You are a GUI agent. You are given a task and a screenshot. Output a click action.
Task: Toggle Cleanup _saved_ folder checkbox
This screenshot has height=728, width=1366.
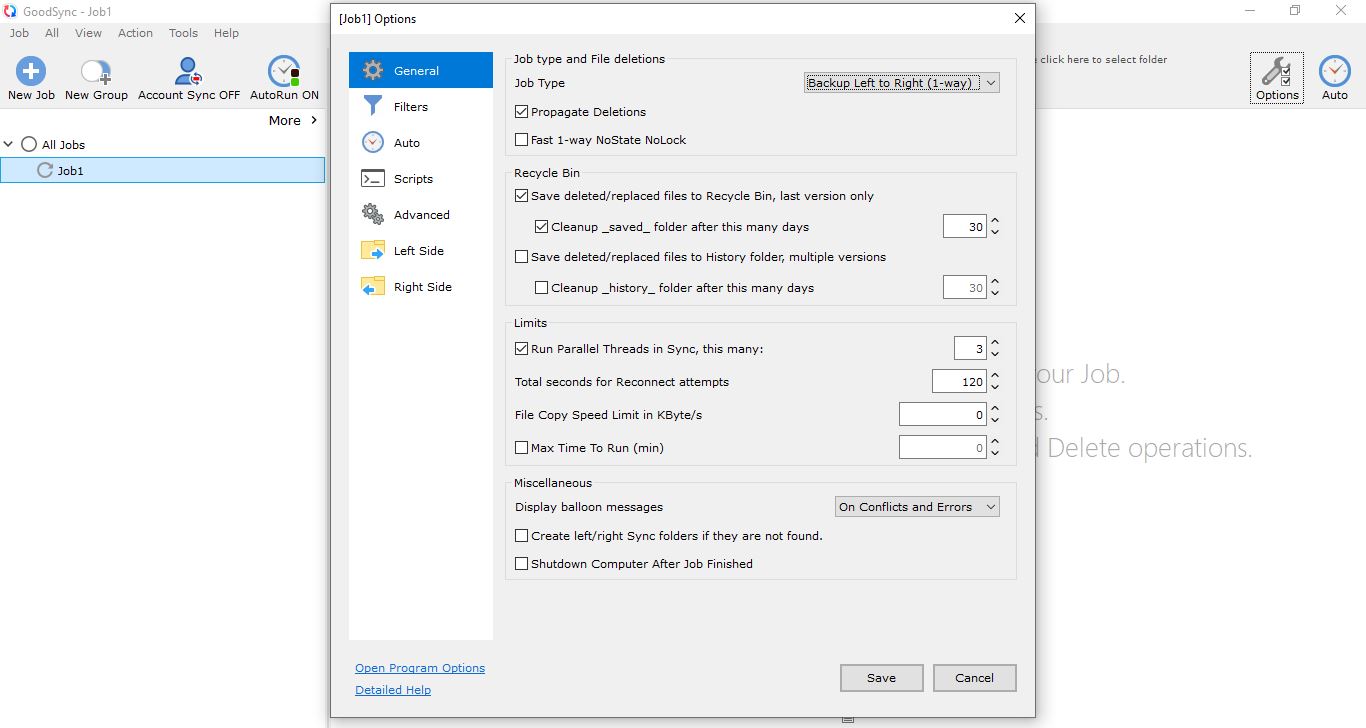pos(541,227)
